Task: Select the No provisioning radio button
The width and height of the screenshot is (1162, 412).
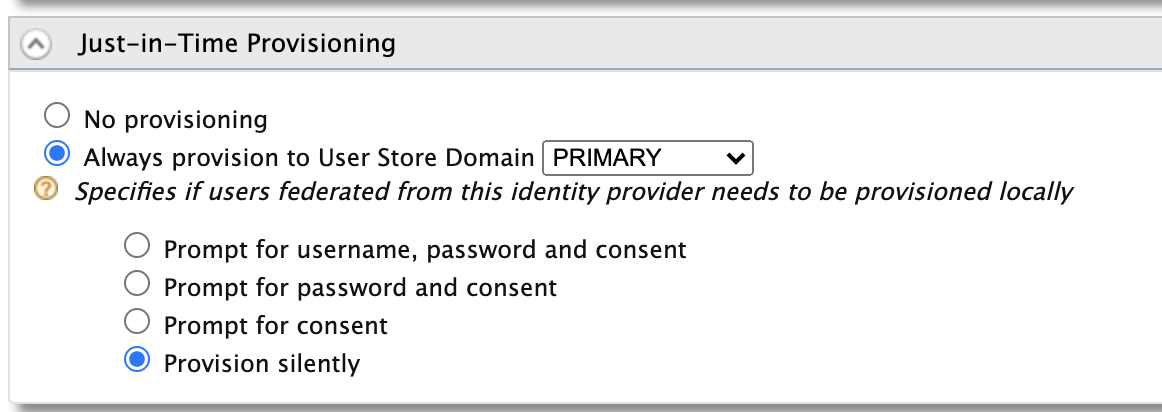Action: (58, 117)
